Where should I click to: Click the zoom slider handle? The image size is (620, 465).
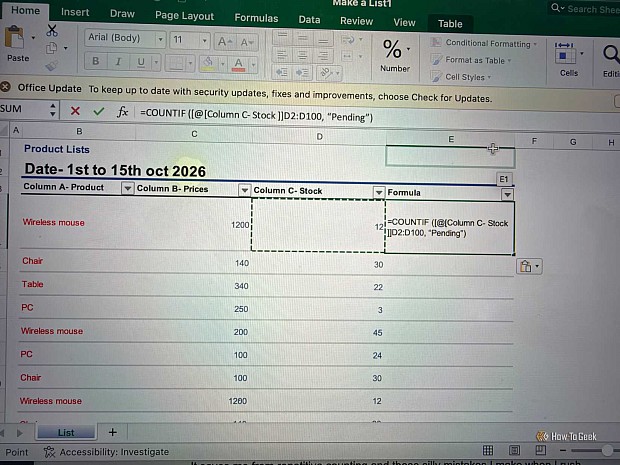(607, 450)
